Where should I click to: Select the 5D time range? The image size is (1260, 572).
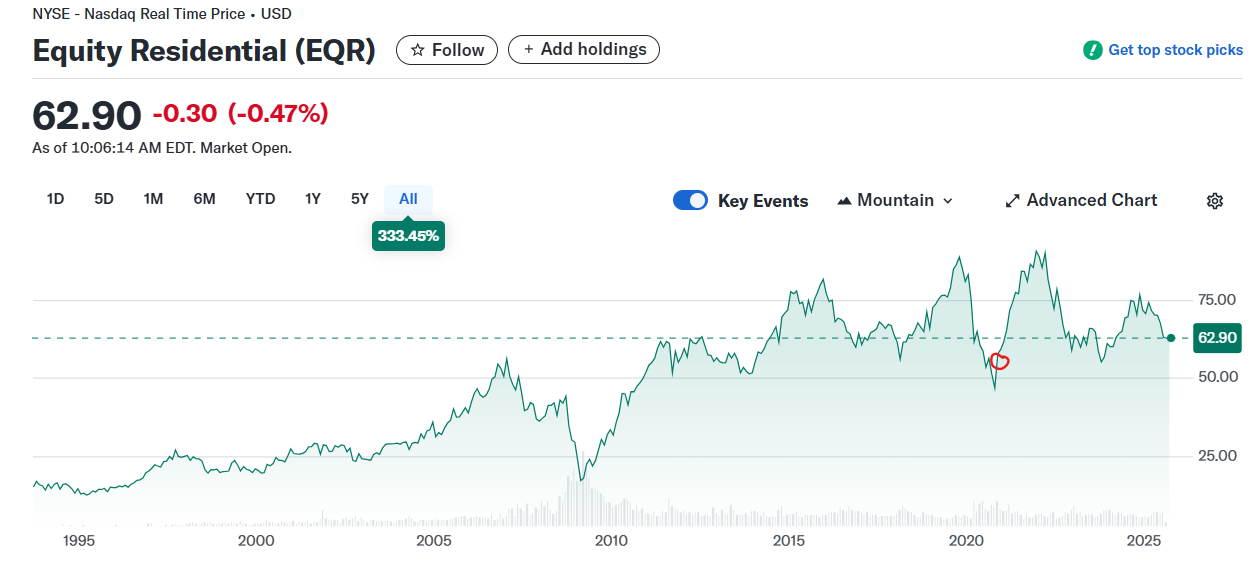(x=104, y=199)
